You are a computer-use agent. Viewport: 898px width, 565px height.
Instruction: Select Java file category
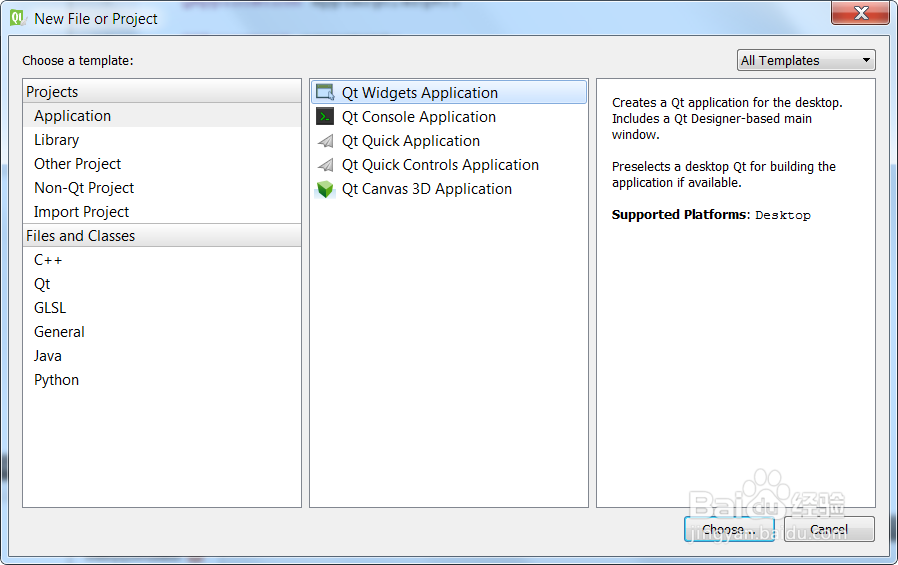coord(162,356)
